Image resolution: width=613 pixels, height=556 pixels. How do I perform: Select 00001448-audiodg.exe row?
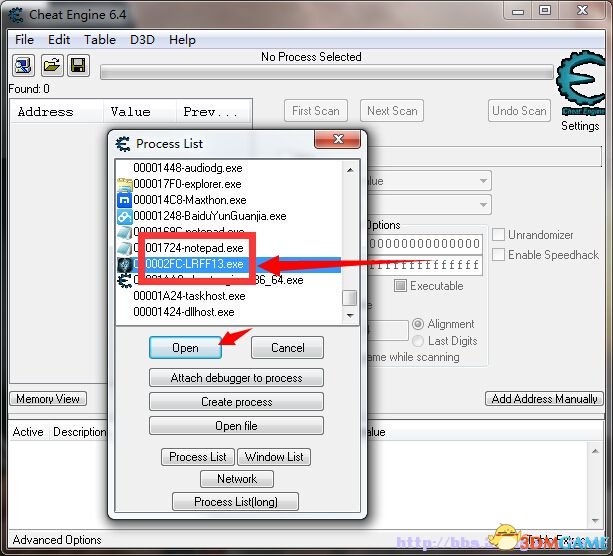tap(229, 168)
